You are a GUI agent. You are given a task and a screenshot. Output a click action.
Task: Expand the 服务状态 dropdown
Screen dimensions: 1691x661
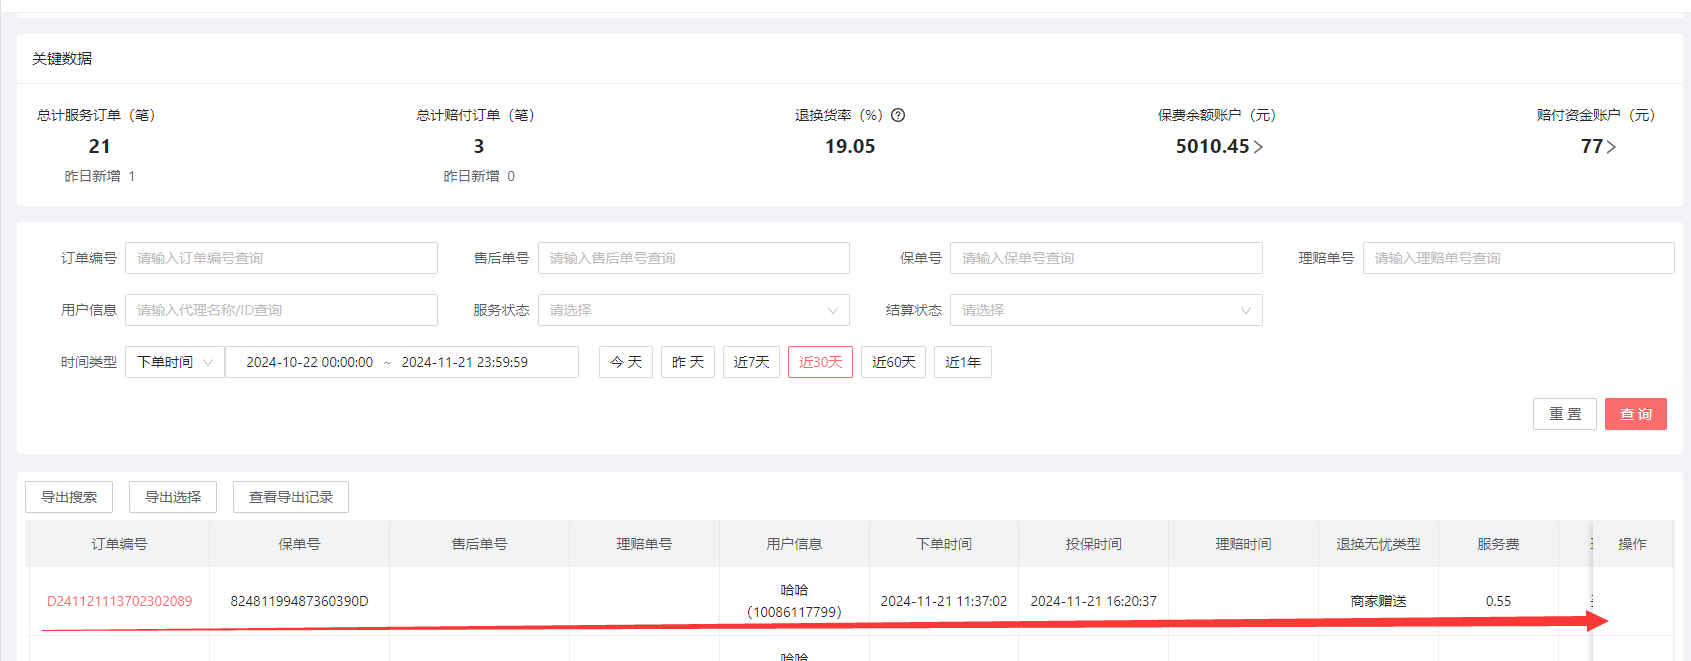(x=693, y=310)
